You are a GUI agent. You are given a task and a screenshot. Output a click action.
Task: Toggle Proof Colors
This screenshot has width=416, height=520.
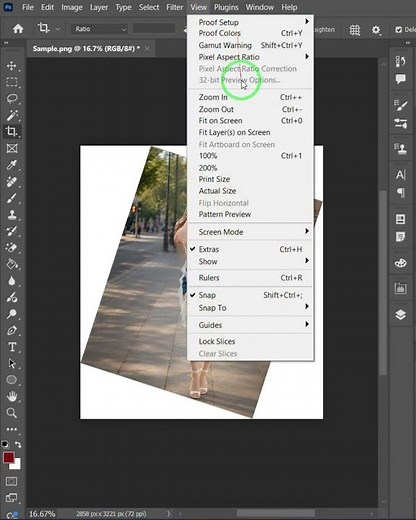(x=250, y=33)
